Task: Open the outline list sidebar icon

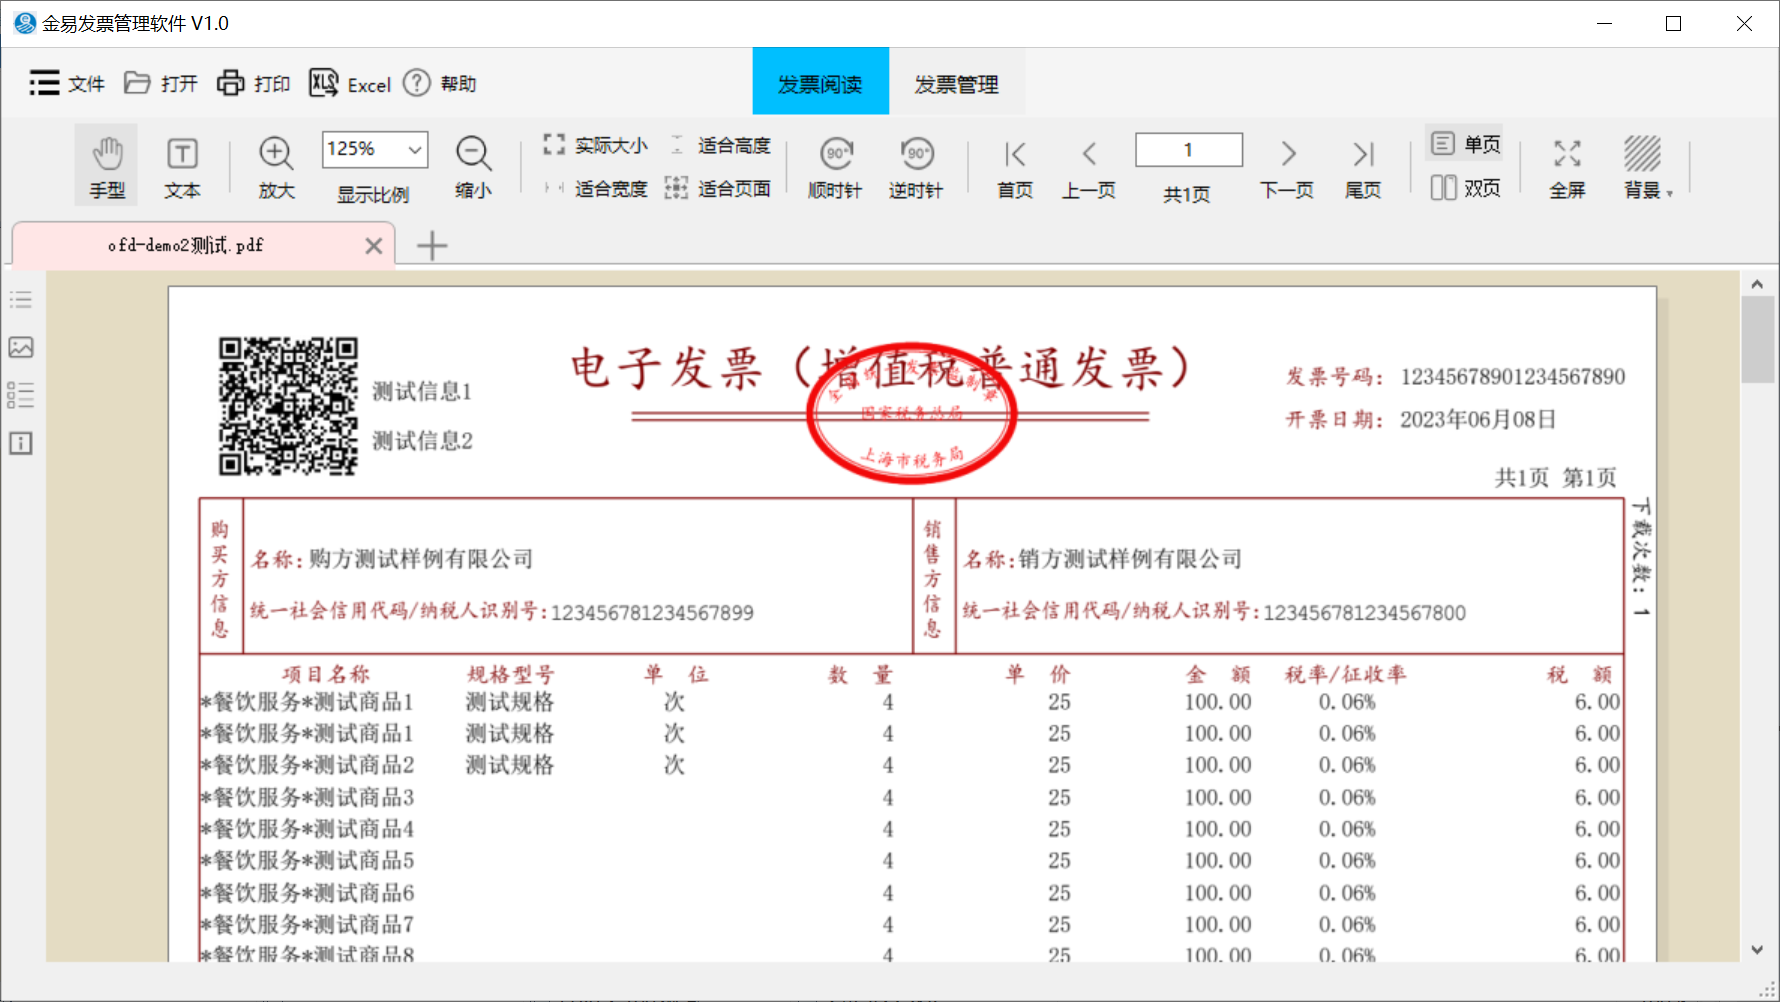Action: tap(21, 299)
